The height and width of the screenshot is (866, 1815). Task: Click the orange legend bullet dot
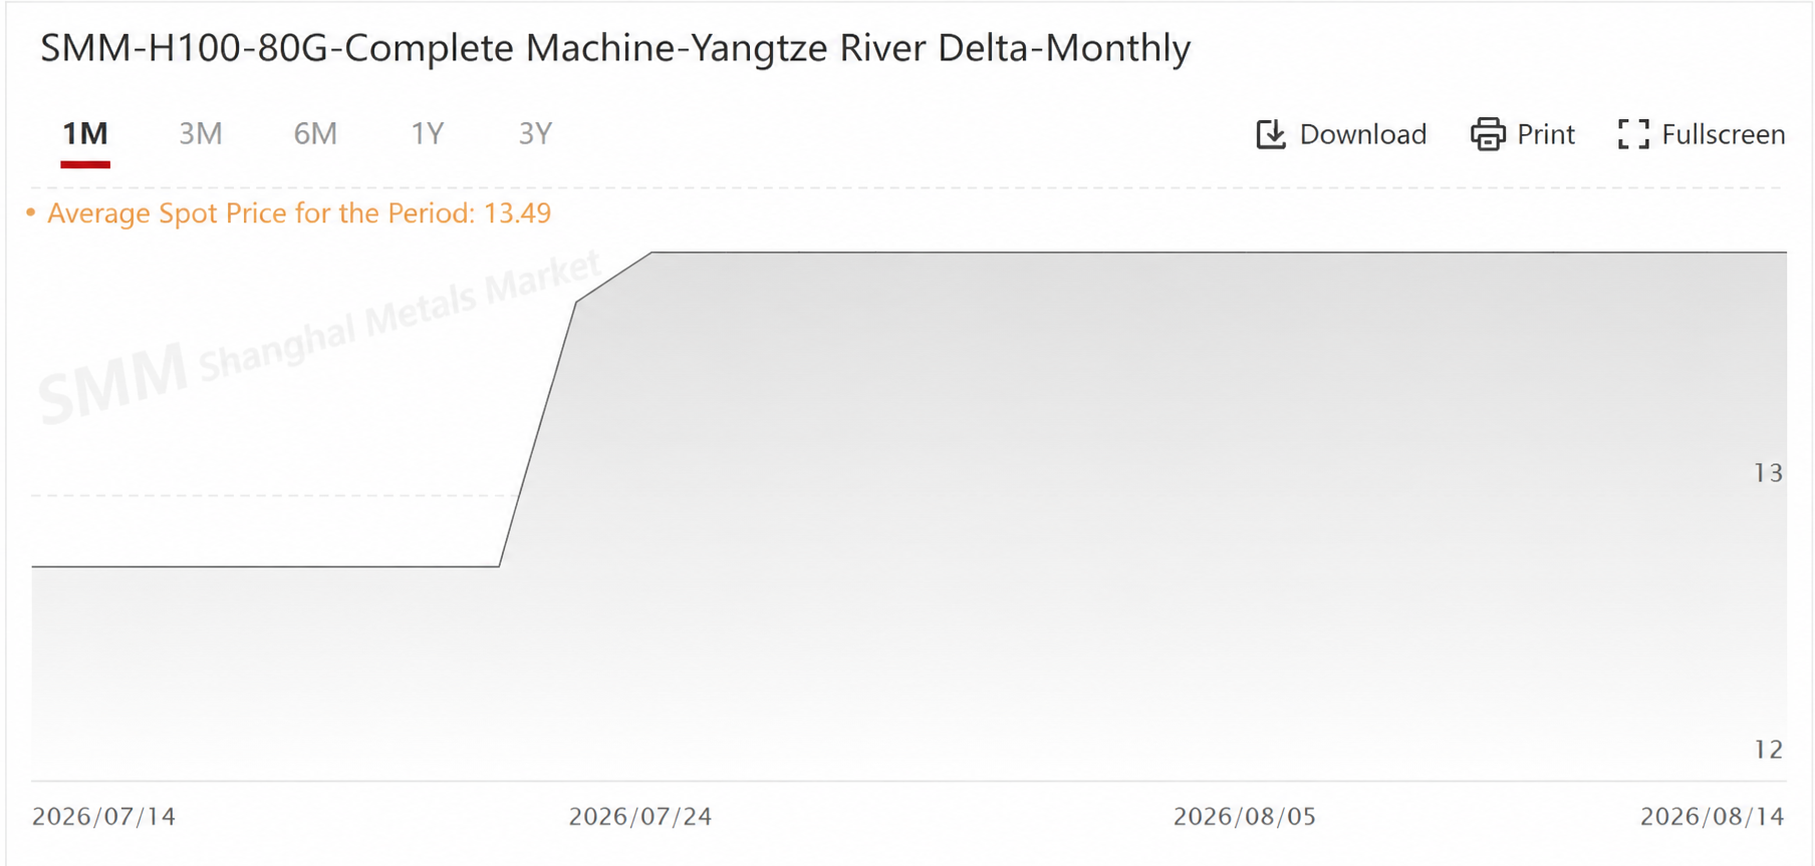tap(30, 212)
